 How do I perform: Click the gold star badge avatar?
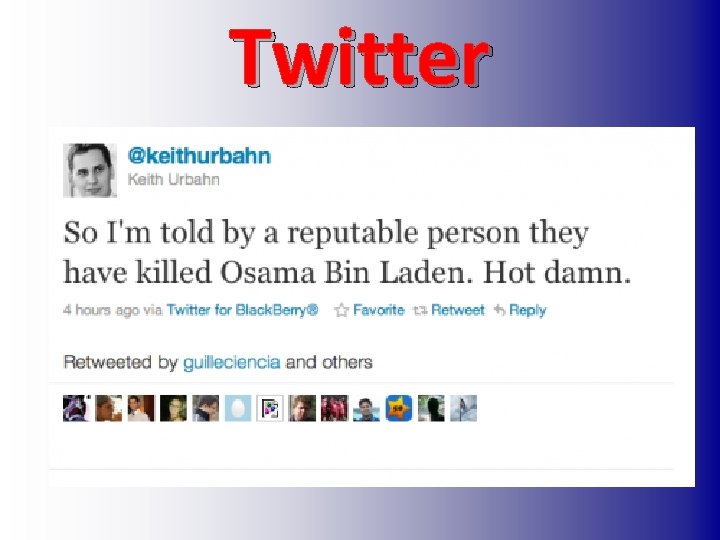399,408
